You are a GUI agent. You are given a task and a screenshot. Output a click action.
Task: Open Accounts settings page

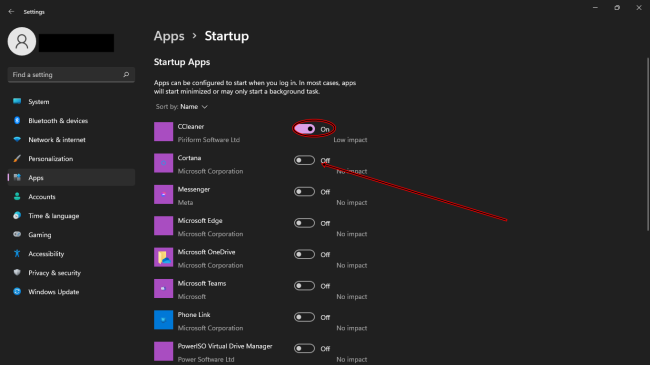pos(71,197)
